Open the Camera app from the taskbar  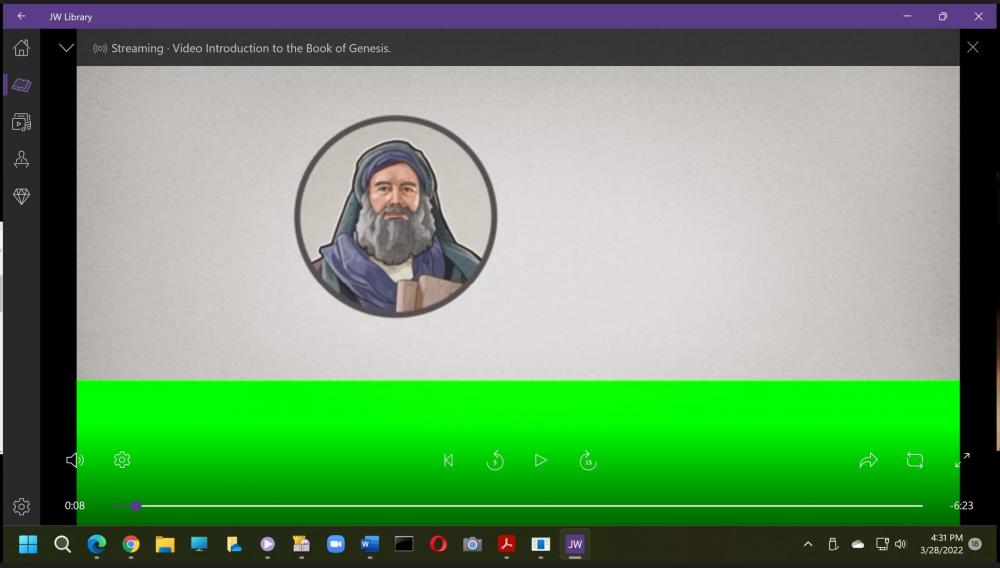pos(473,544)
